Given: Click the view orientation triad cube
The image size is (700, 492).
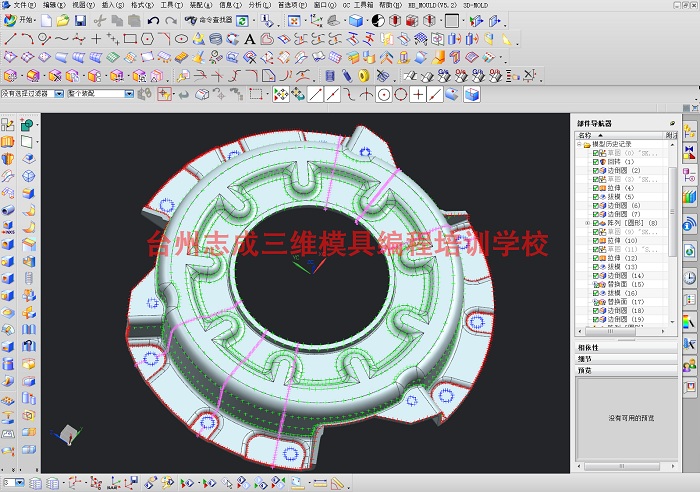Looking at the screenshot, I should (x=68, y=434).
